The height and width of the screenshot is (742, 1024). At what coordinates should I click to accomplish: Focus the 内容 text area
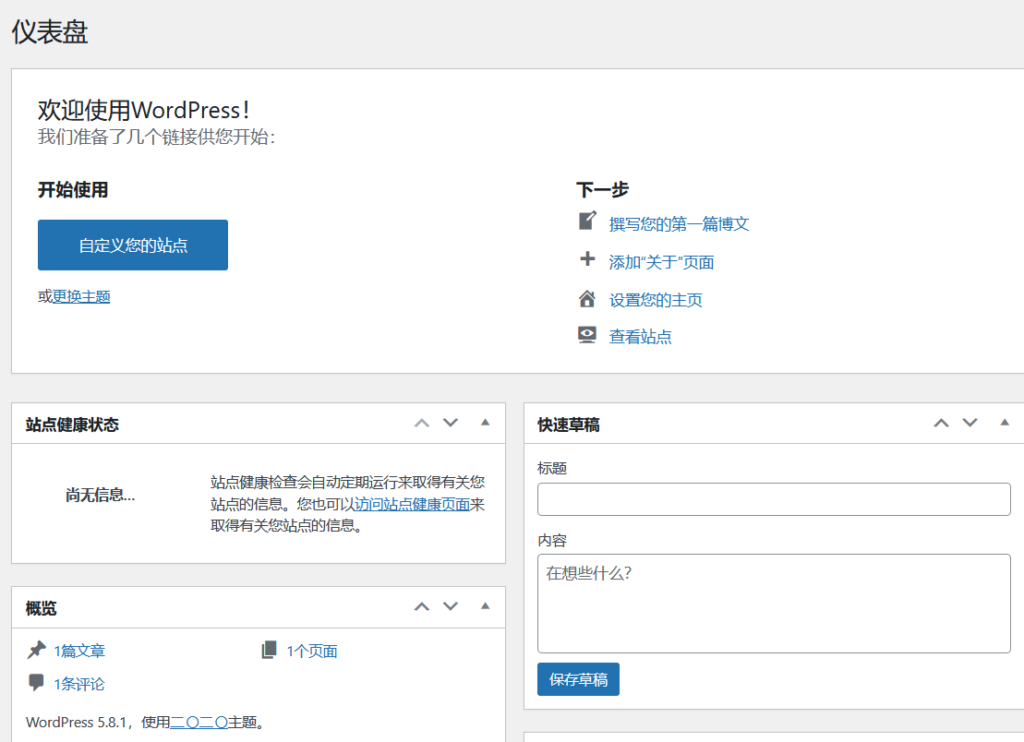pyautogui.click(x=774, y=604)
